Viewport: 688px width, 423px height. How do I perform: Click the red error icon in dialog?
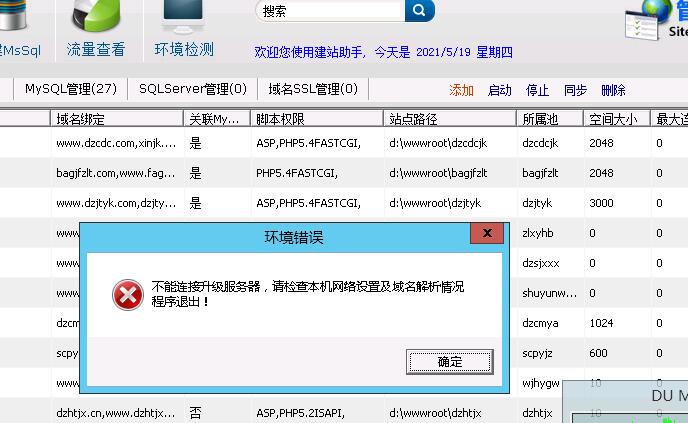pos(127,294)
